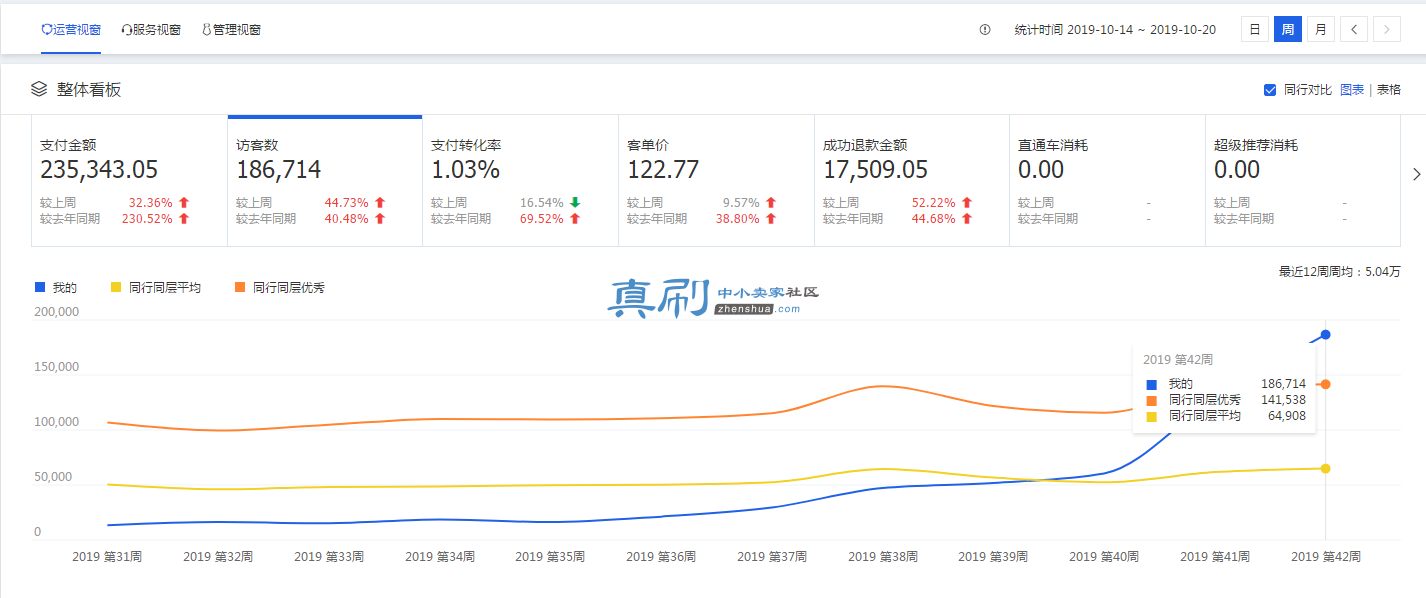The height and width of the screenshot is (598, 1426).
Task: Select the 超级推荐消耗 metric card
Action: pyautogui.click(x=1303, y=181)
